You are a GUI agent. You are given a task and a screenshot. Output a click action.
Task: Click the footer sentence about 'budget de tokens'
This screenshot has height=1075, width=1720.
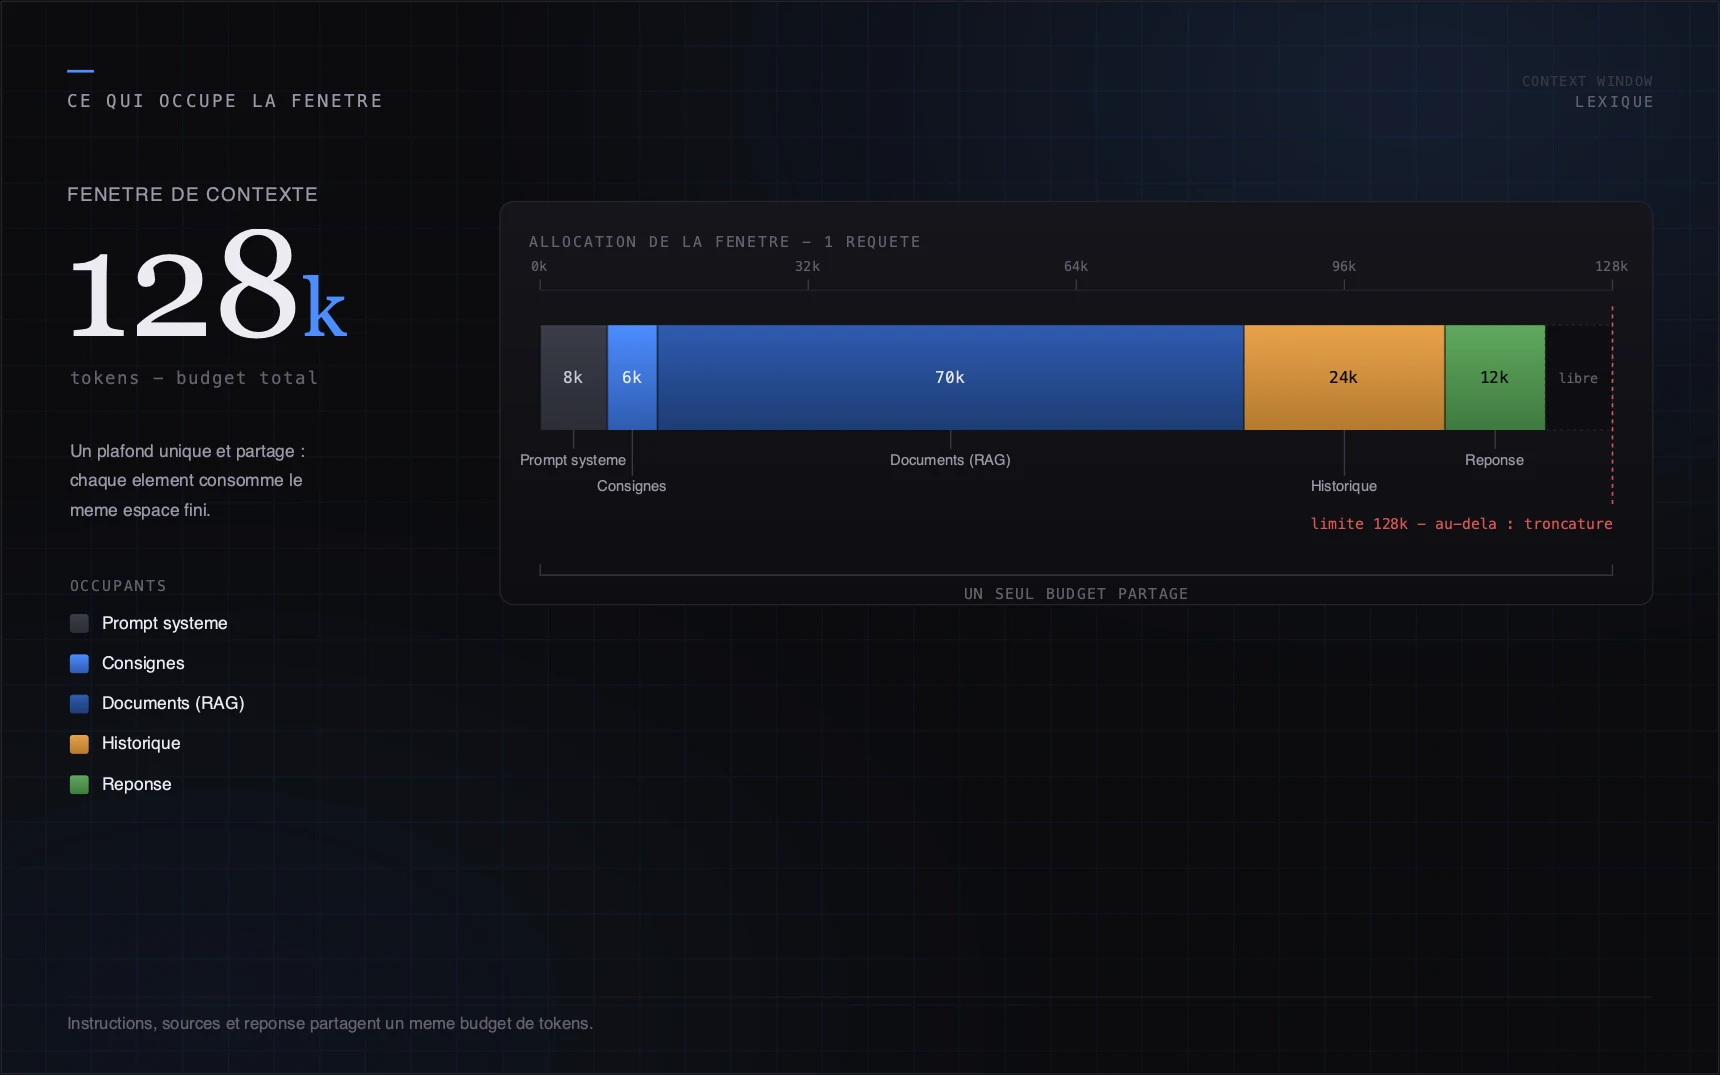point(330,1023)
